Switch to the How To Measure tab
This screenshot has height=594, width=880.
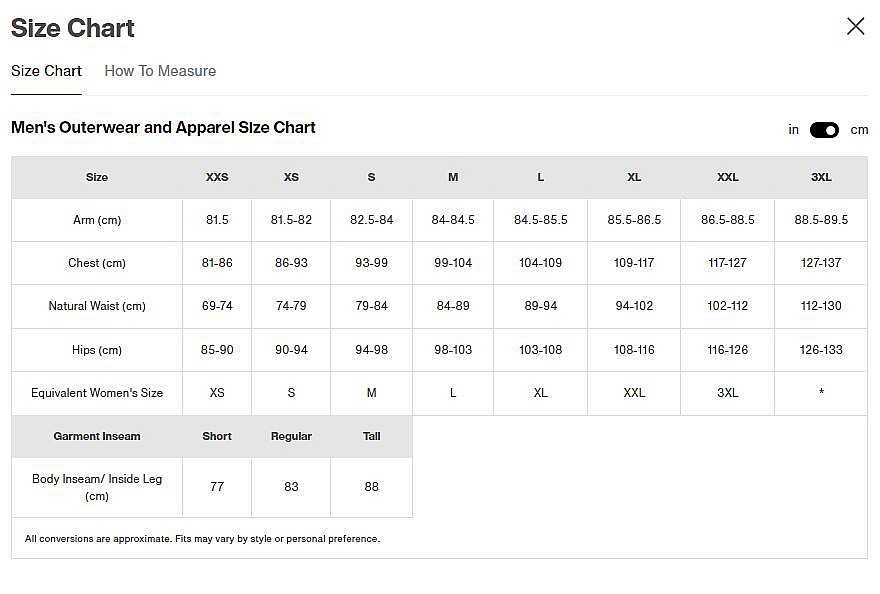tap(160, 71)
